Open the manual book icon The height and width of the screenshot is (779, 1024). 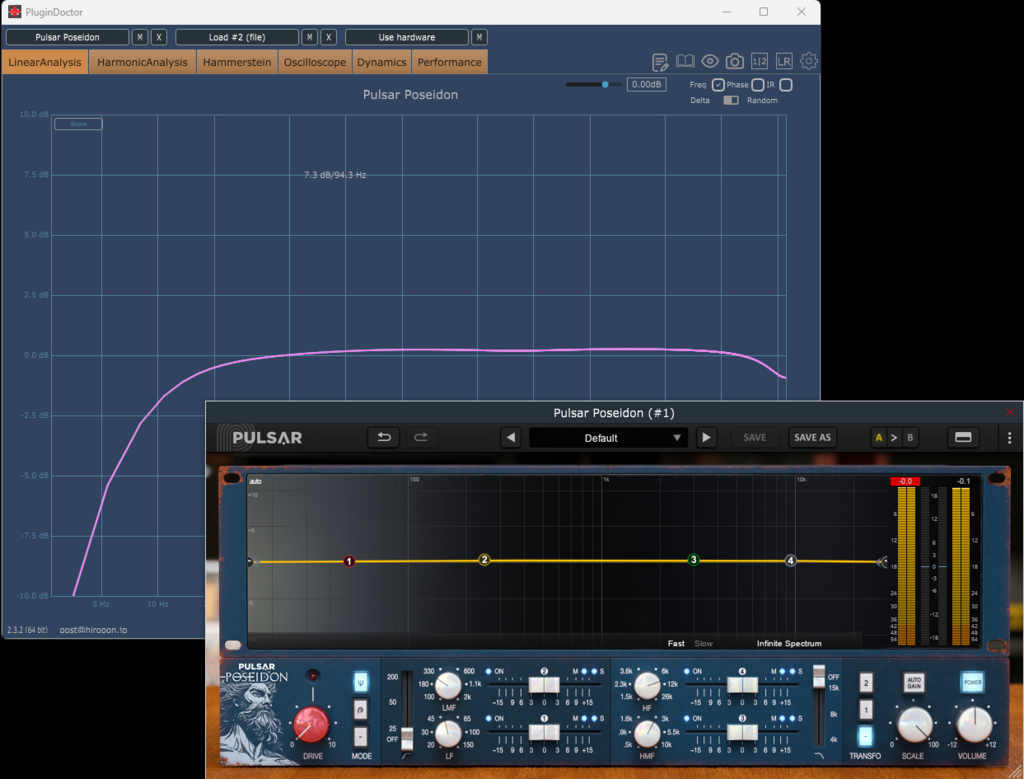click(x=684, y=61)
